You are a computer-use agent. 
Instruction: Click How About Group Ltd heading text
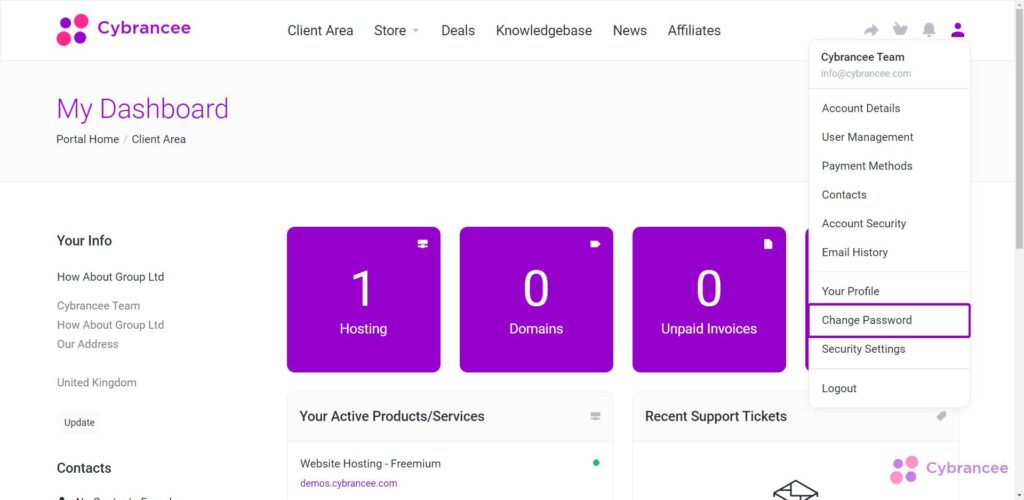pyautogui.click(x=110, y=277)
